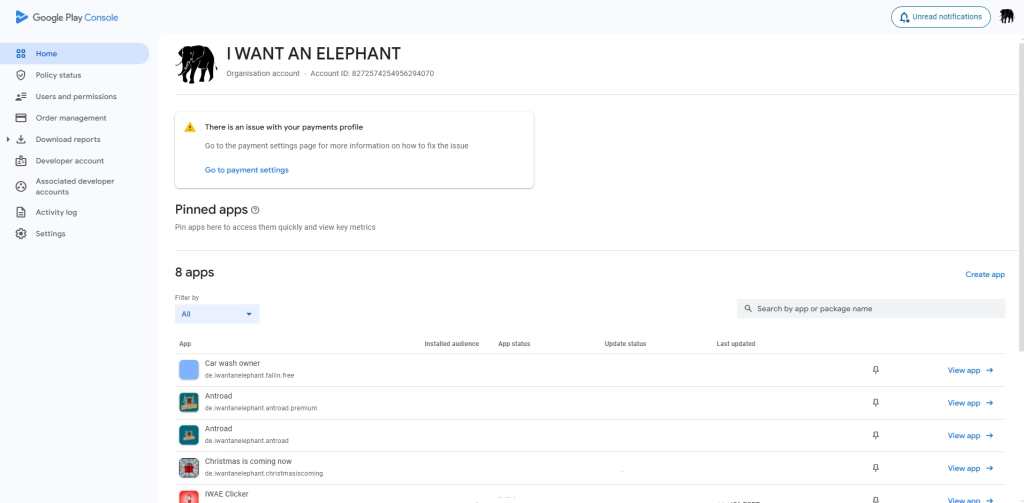Click IWAE Clicker app name
1024x503 pixels.
coord(227,494)
